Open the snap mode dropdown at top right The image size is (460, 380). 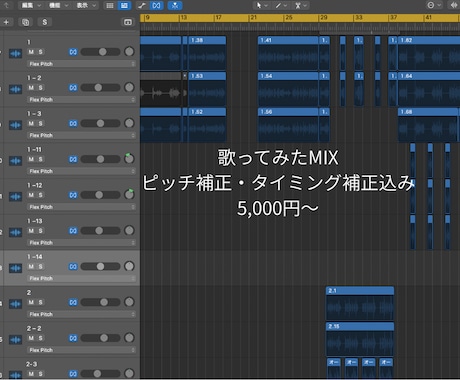point(434,5)
